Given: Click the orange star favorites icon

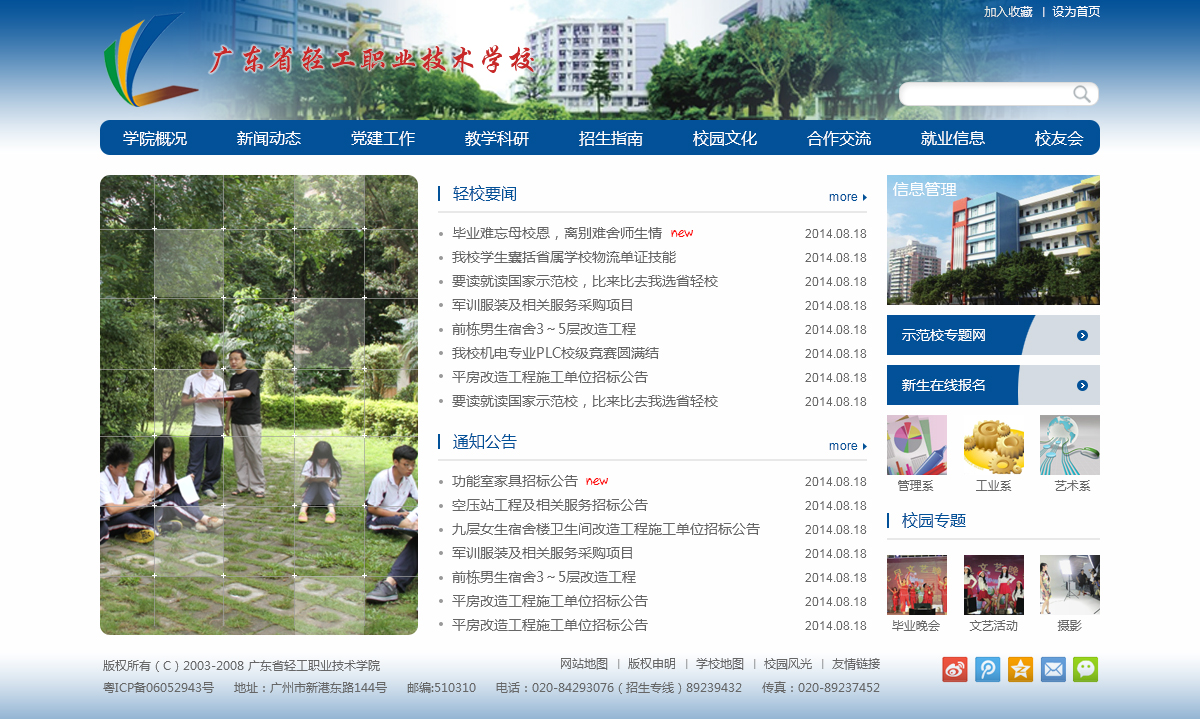Looking at the screenshot, I should 1021,669.
